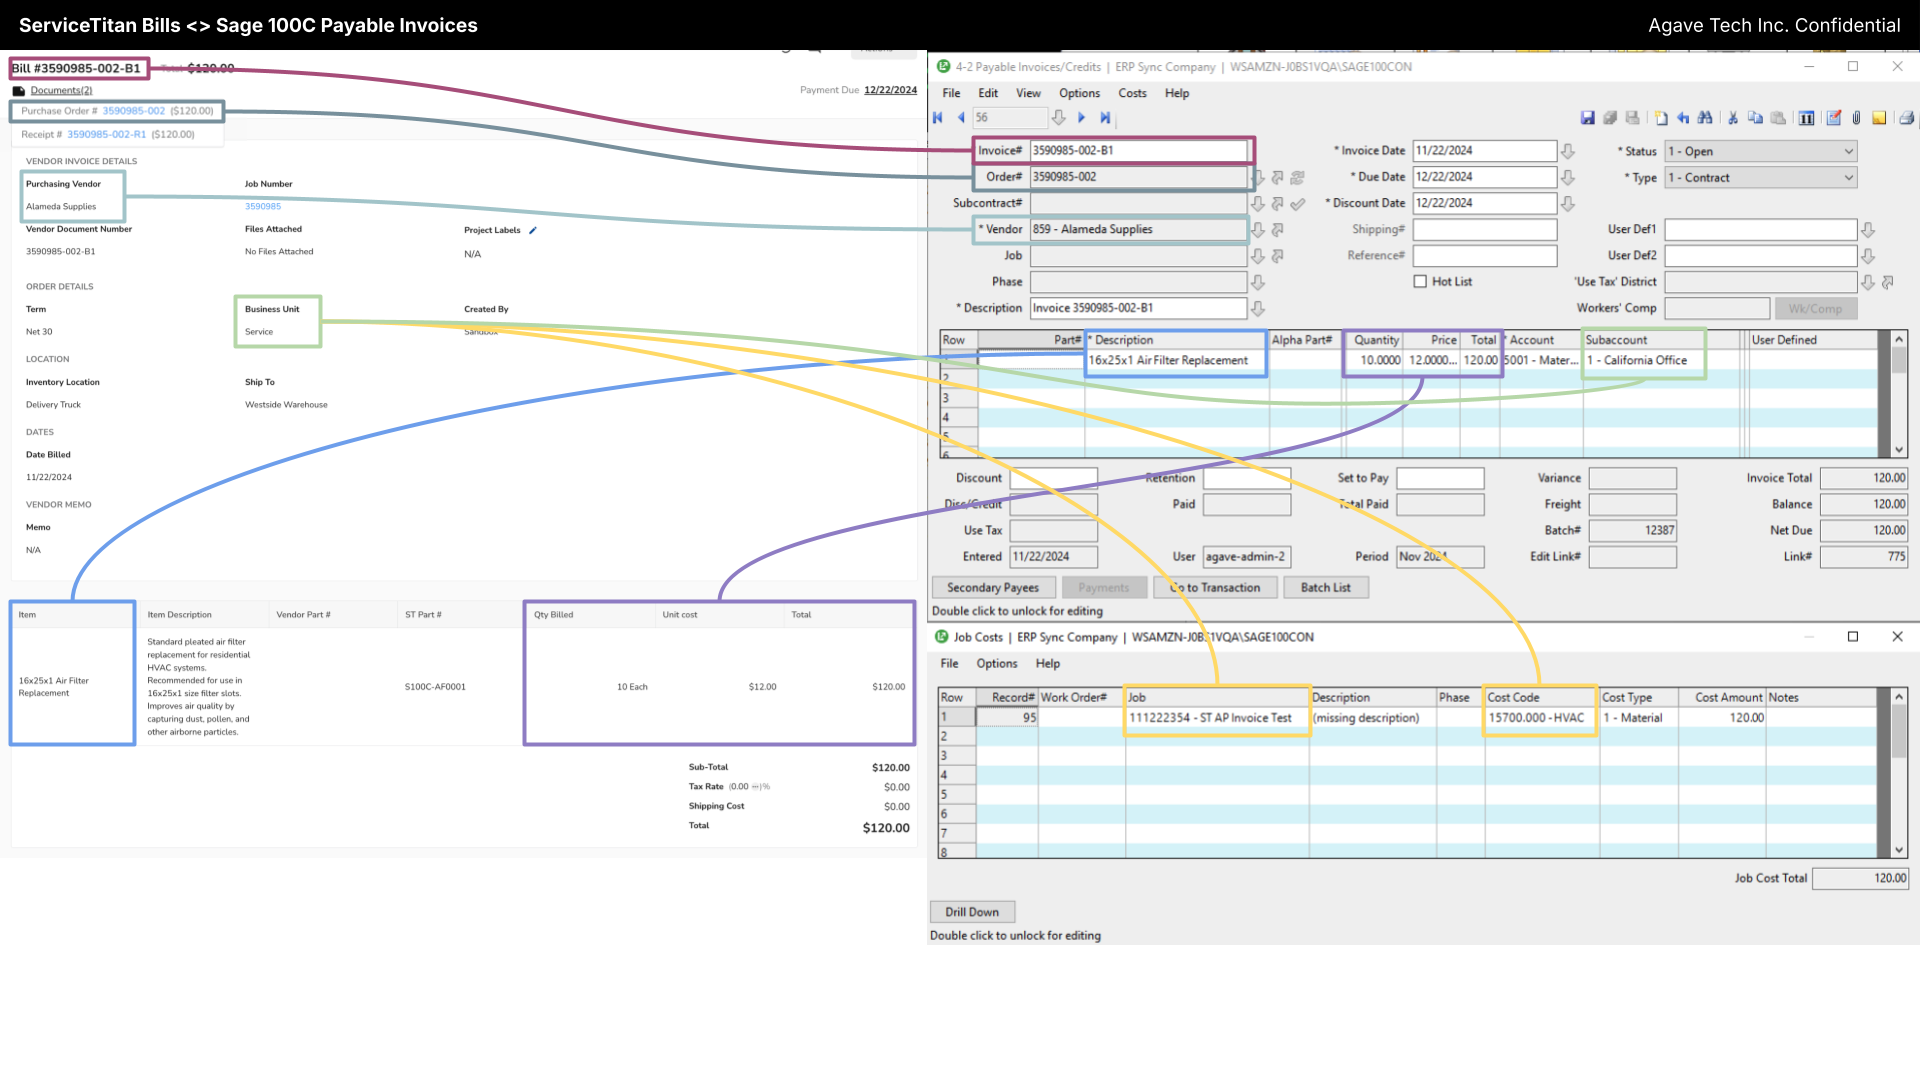Viewport: 1920px width, 1080px height.
Task: Open record number lookup arrow beside 56
Action: point(1058,118)
